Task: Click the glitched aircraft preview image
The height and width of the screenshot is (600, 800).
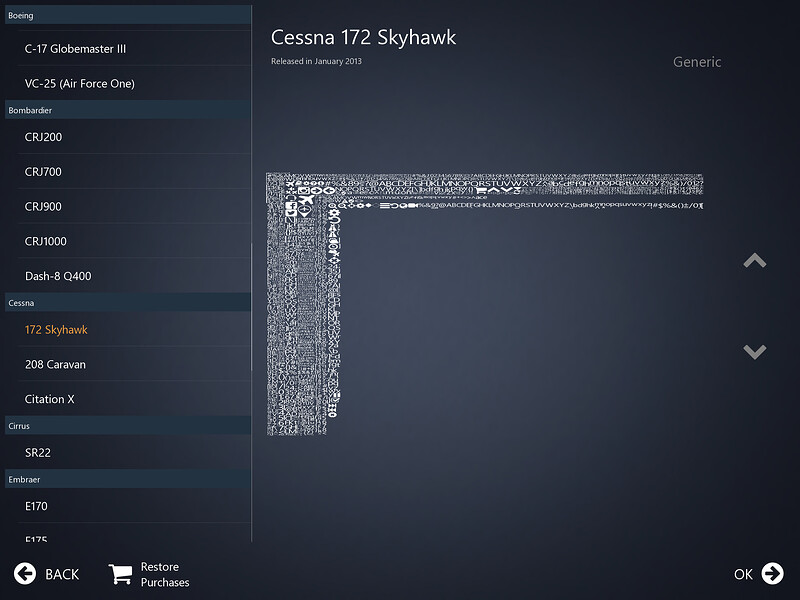Action: tap(485, 304)
